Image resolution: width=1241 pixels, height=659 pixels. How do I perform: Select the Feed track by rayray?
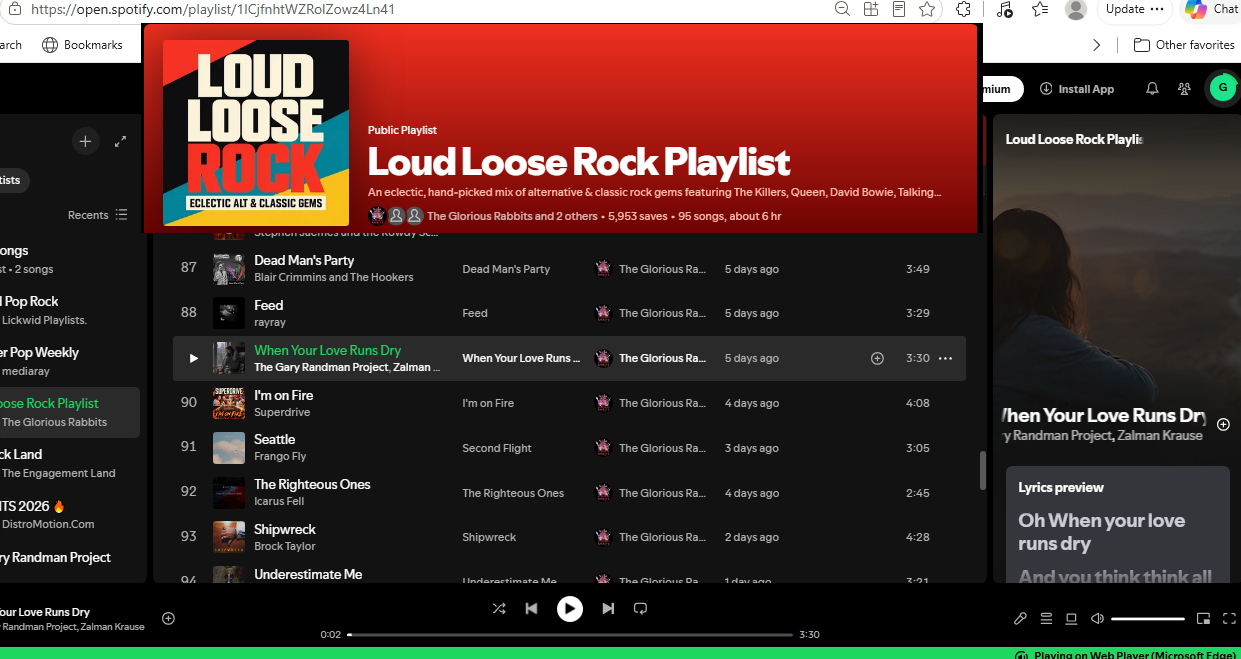pos(269,305)
